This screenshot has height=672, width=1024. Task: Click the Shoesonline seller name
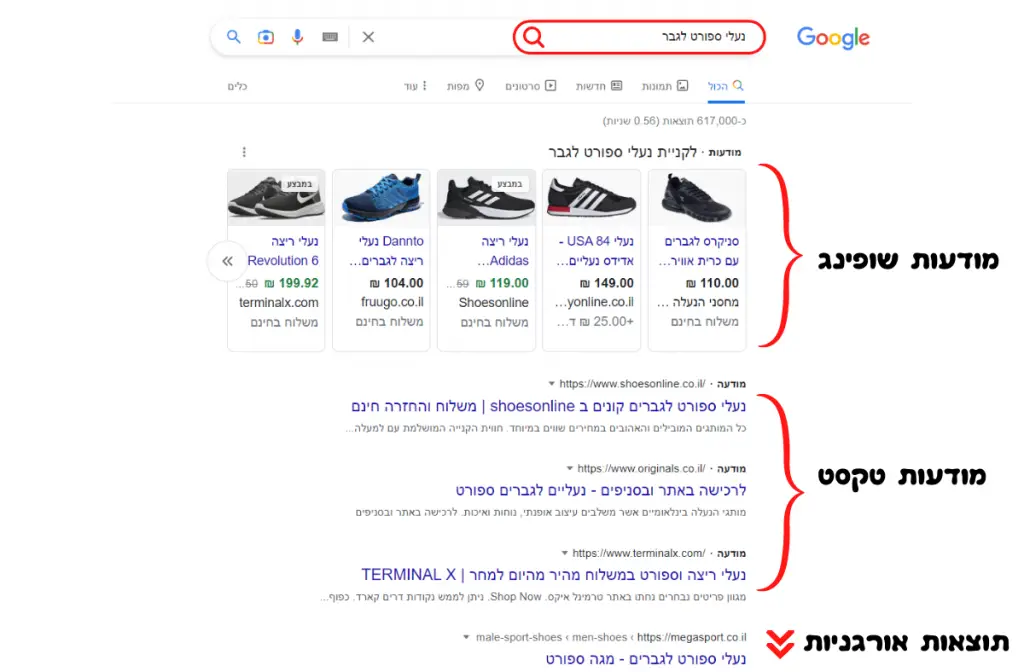pos(494,303)
